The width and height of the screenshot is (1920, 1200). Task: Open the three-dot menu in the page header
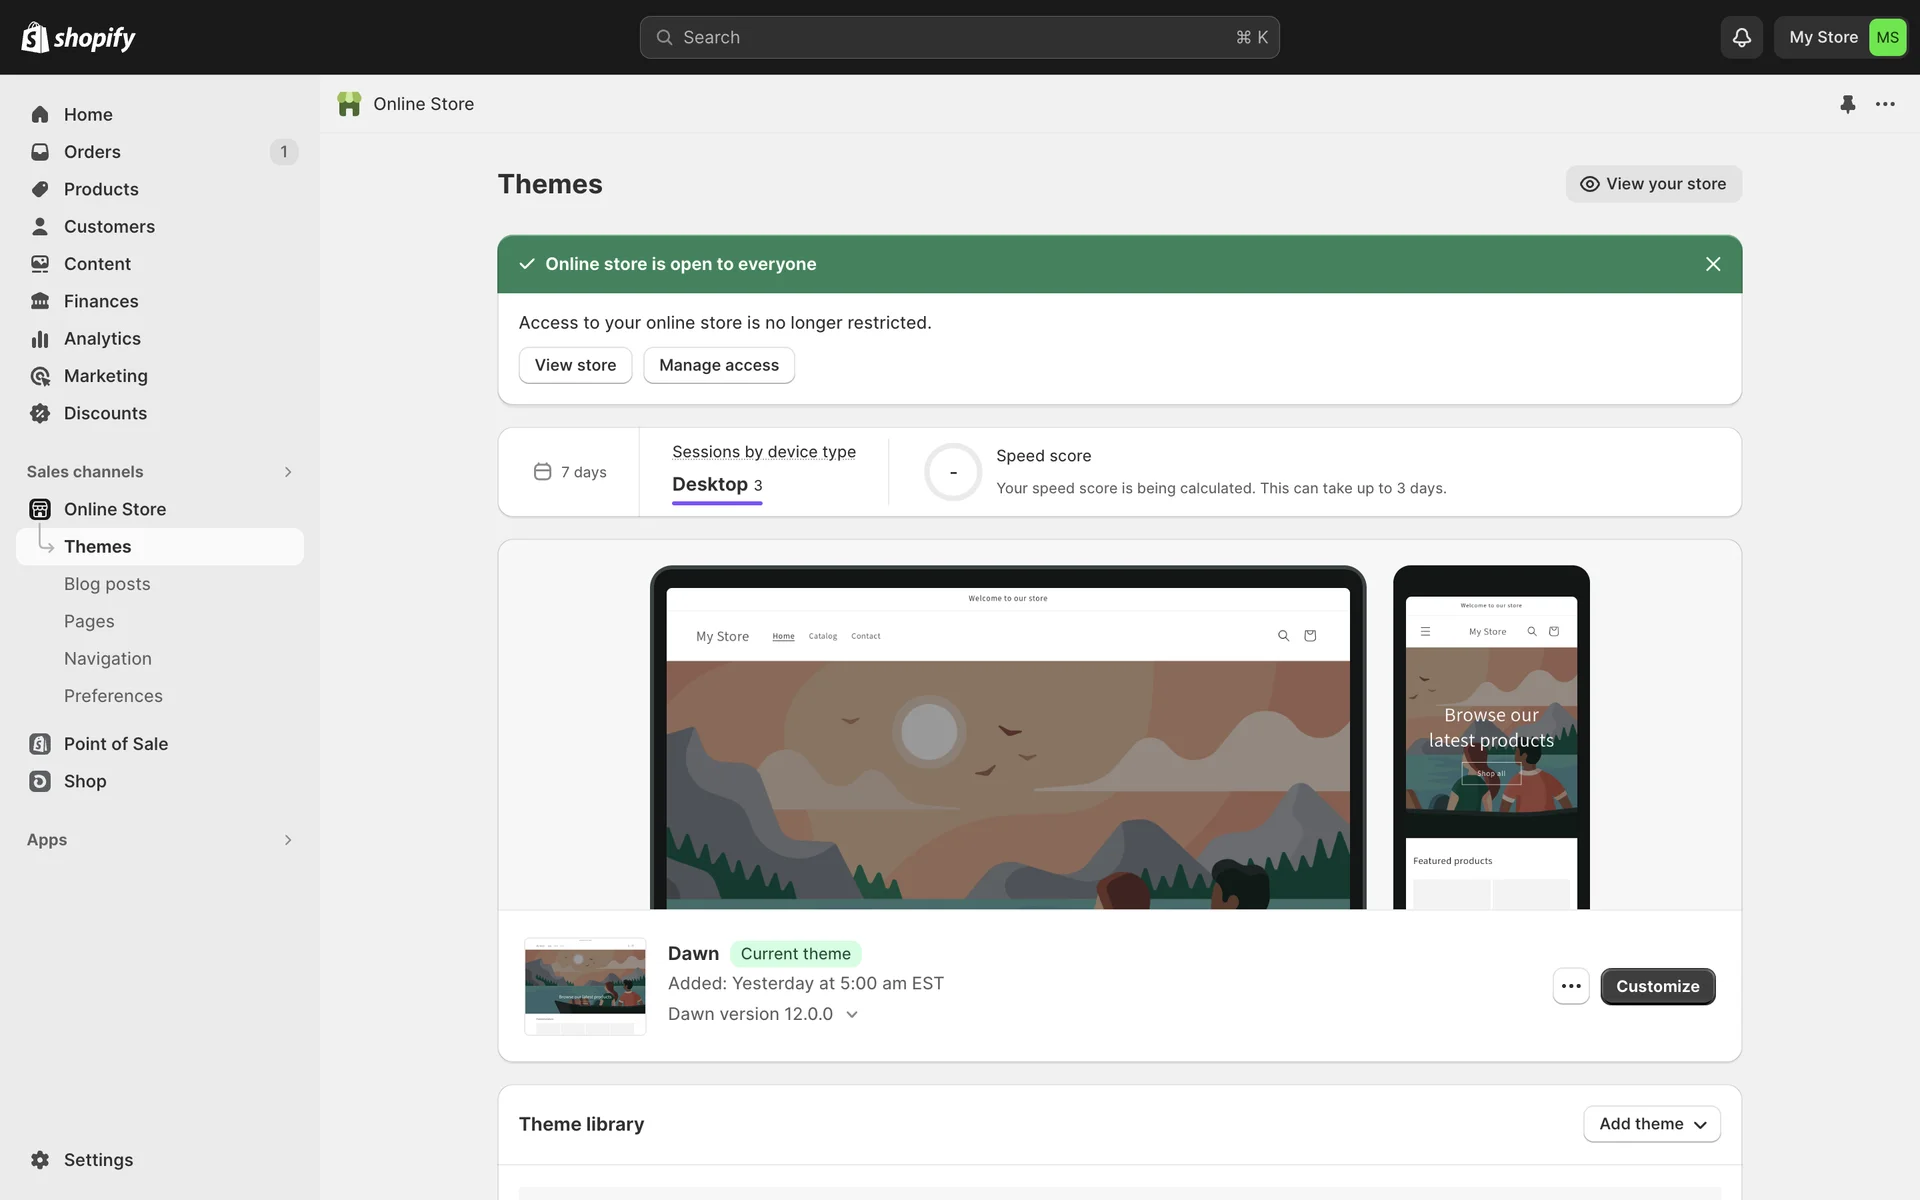point(1885,104)
